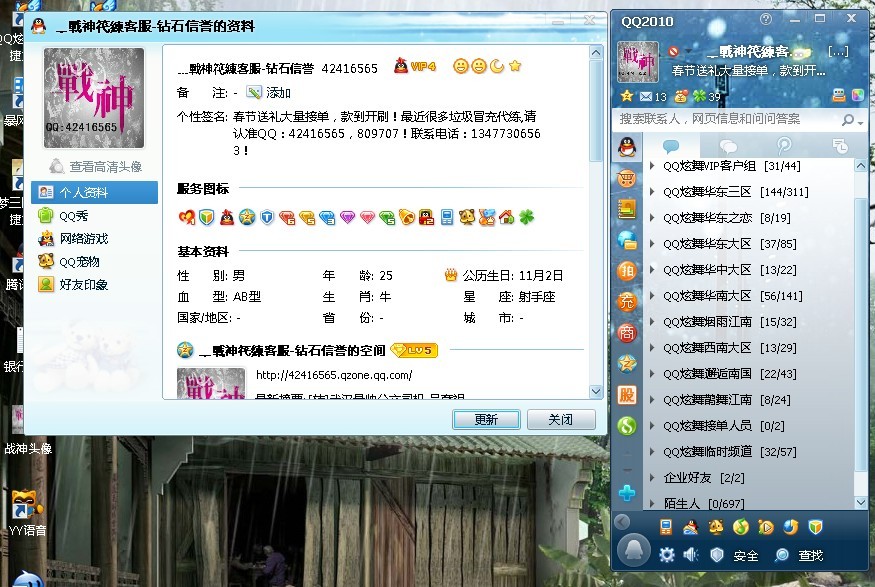
Task: Click the 公历生日 birthday cake icon
Action: click(x=451, y=275)
